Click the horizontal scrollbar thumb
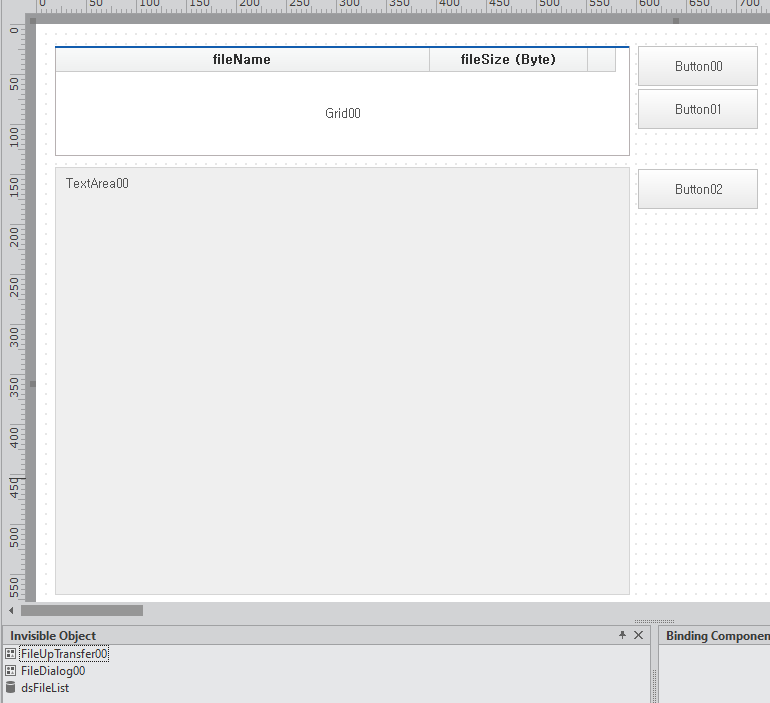Image resolution: width=770 pixels, height=703 pixels. pyautogui.click(x=82, y=610)
